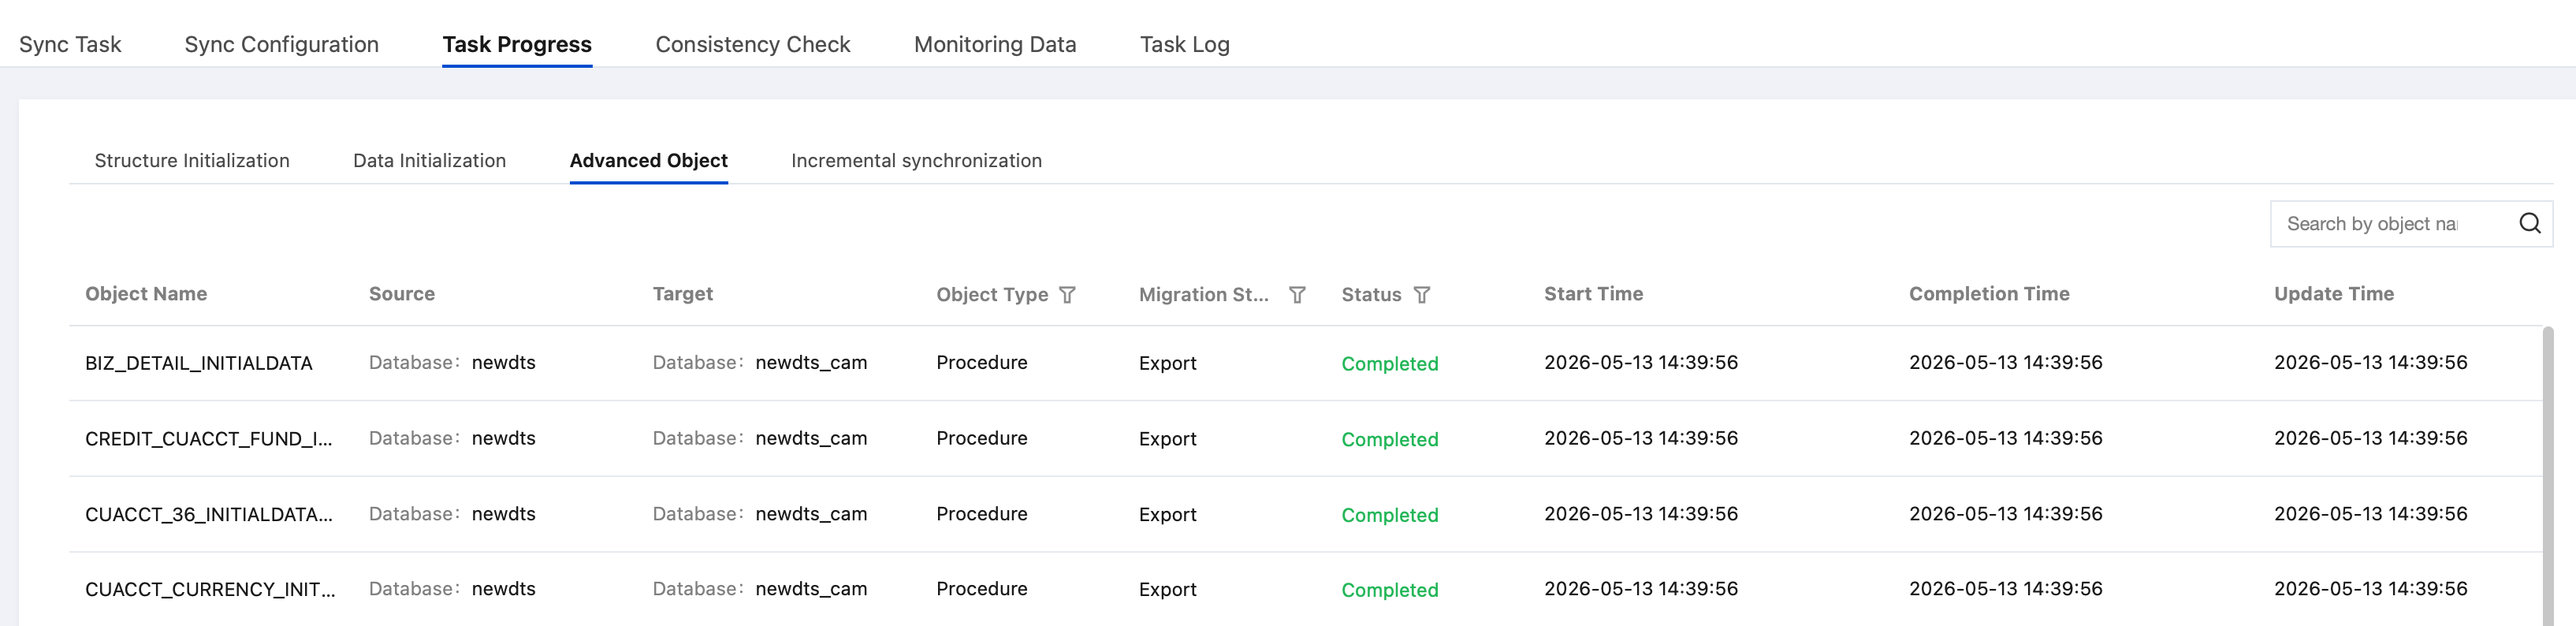This screenshot has width=2576, height=626.
Task: Click target newdts_cam in BIZ_DETAIL_INITIALDATA row
Action: [811, 362]
